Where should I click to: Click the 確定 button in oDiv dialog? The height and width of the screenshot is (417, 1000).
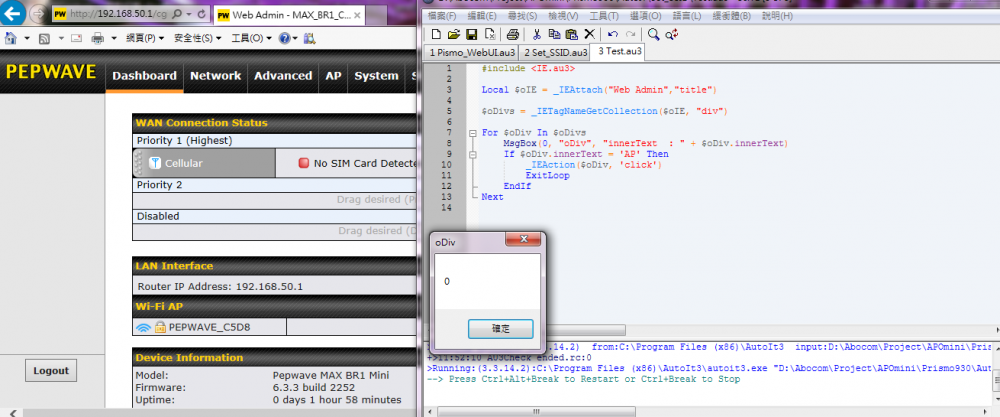point(500,329)
